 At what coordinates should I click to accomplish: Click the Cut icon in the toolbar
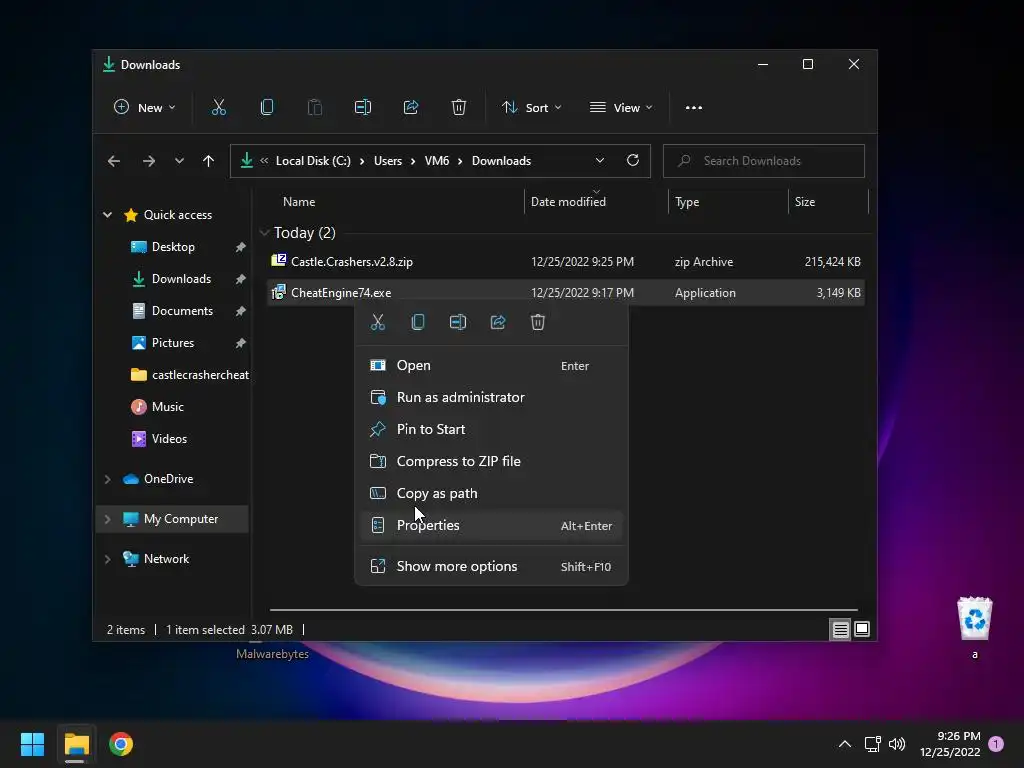[219, 107]
